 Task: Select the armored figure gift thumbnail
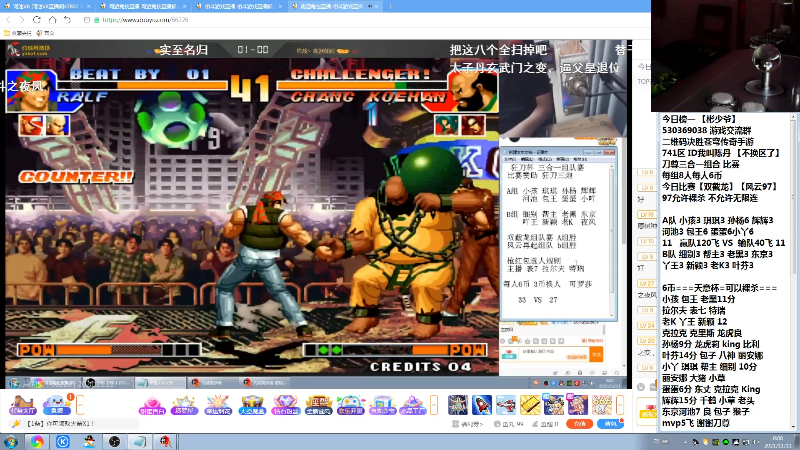(x=458, y=405)
